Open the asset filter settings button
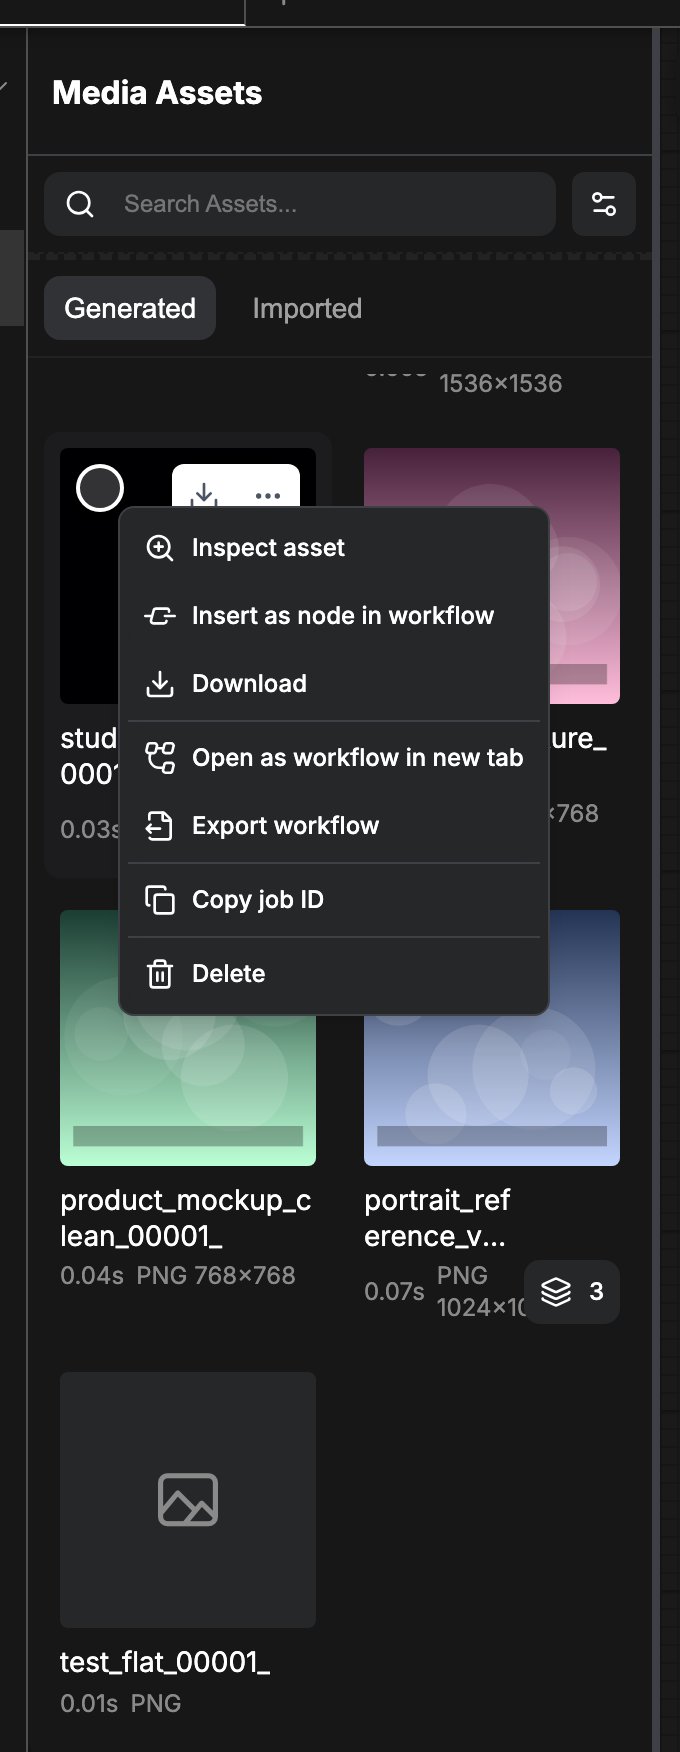The image size is (680, 1752). 604,204
